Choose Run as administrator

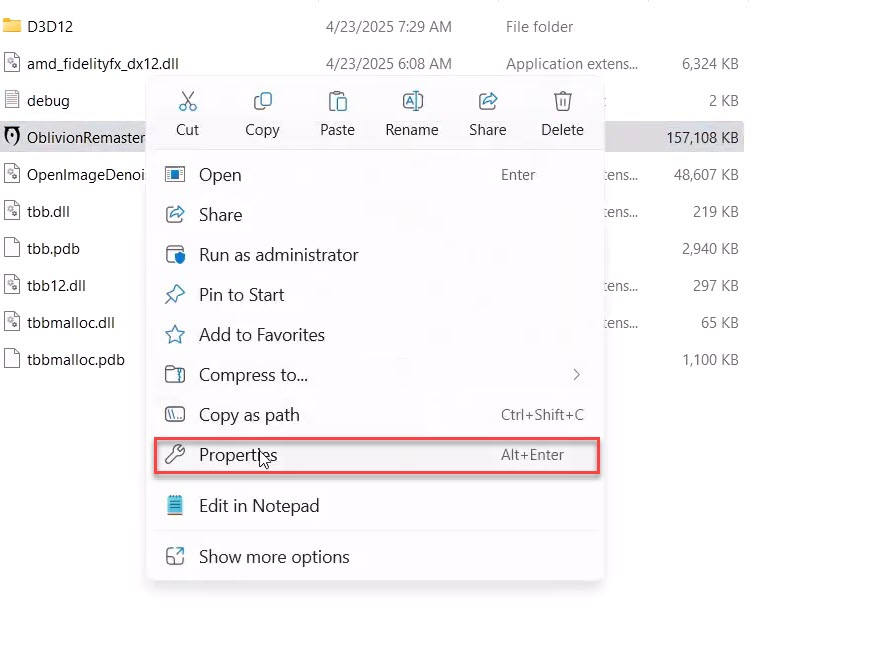278,255
